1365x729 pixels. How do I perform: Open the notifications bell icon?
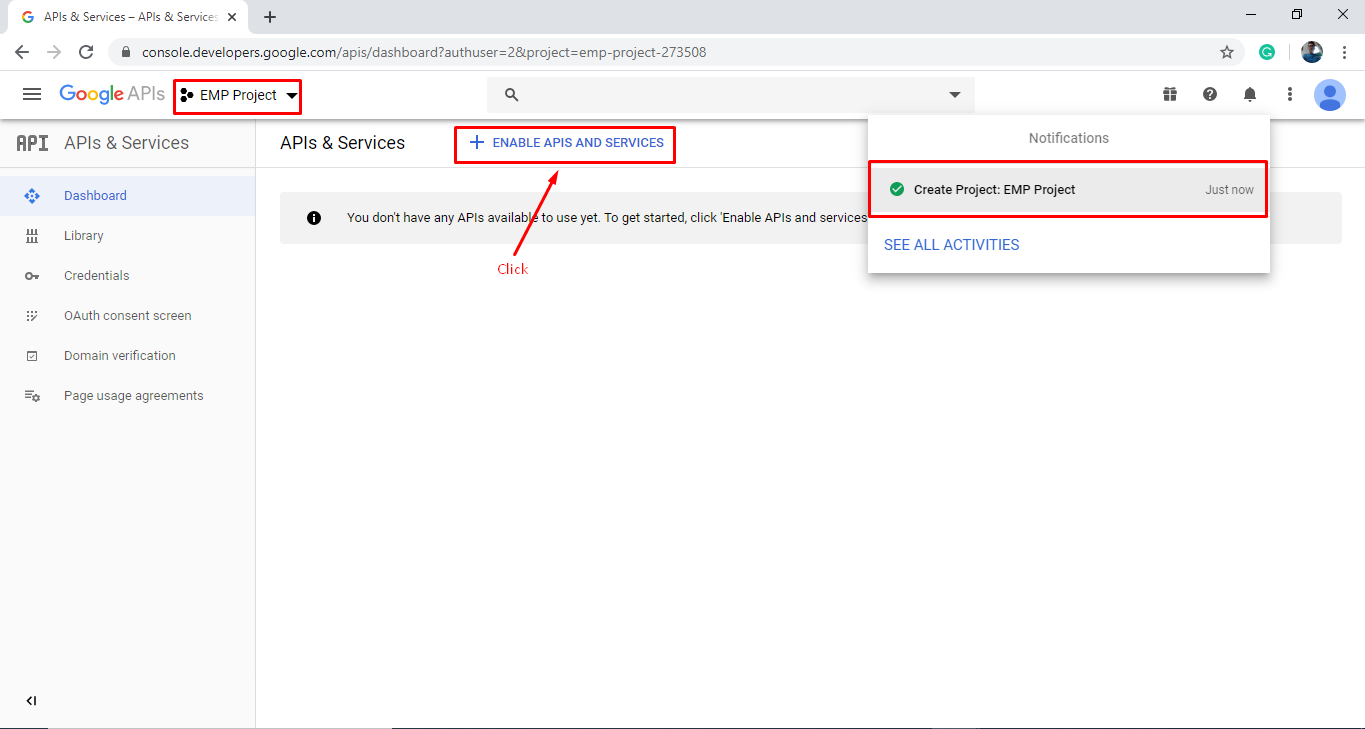tap(1249, 93)
